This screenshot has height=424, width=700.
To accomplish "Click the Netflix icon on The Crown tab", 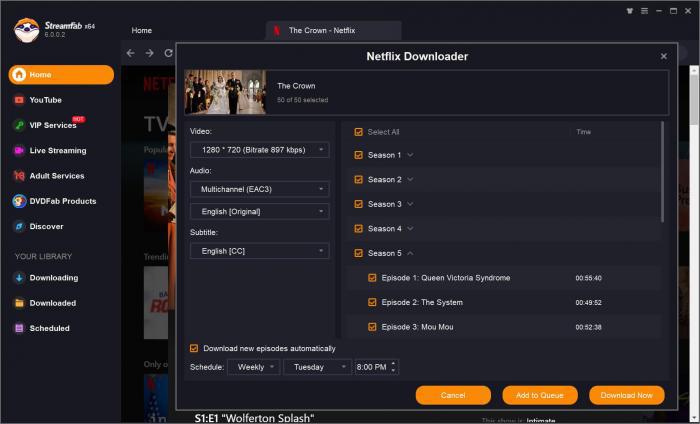I will point(277,30).
